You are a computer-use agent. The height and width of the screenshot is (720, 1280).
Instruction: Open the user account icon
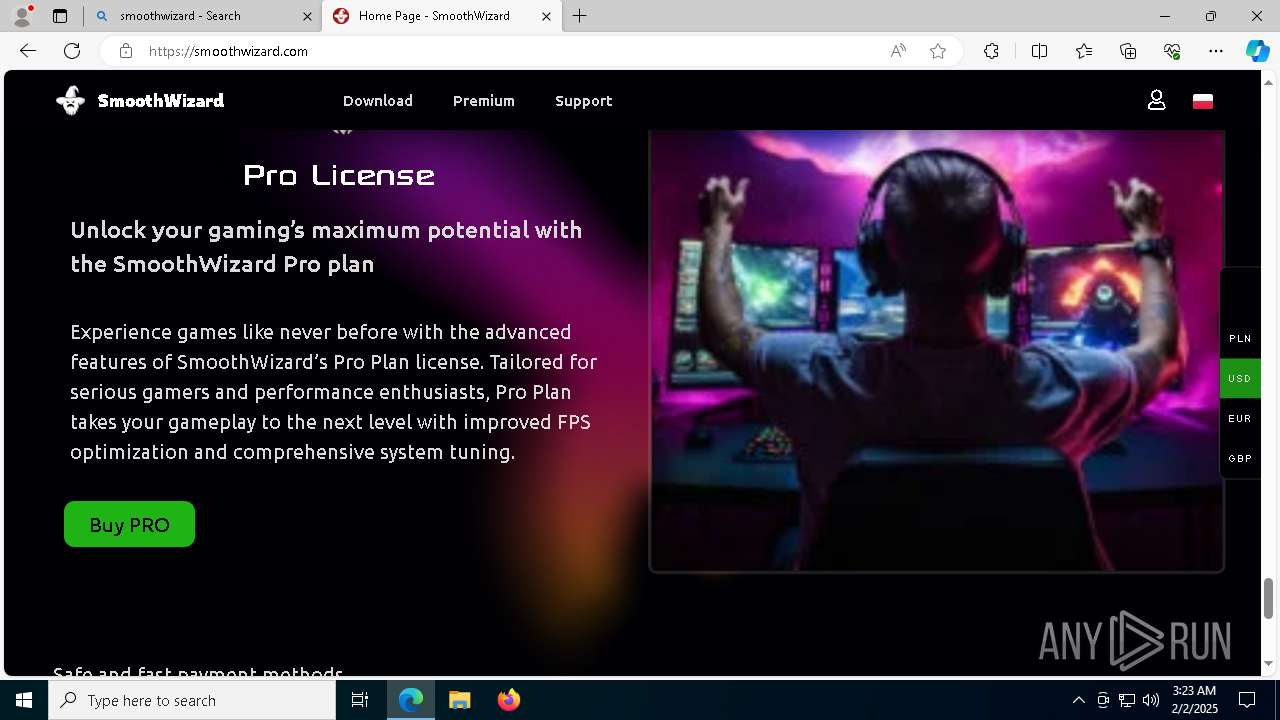(1156, 100)
